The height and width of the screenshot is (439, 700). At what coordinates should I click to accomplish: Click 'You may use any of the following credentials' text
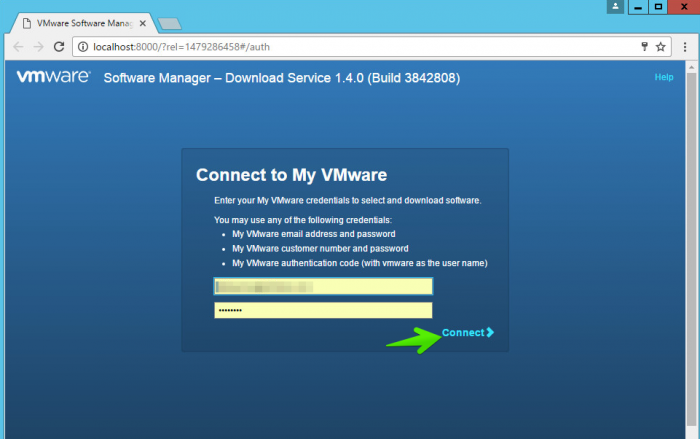point(303,220)
